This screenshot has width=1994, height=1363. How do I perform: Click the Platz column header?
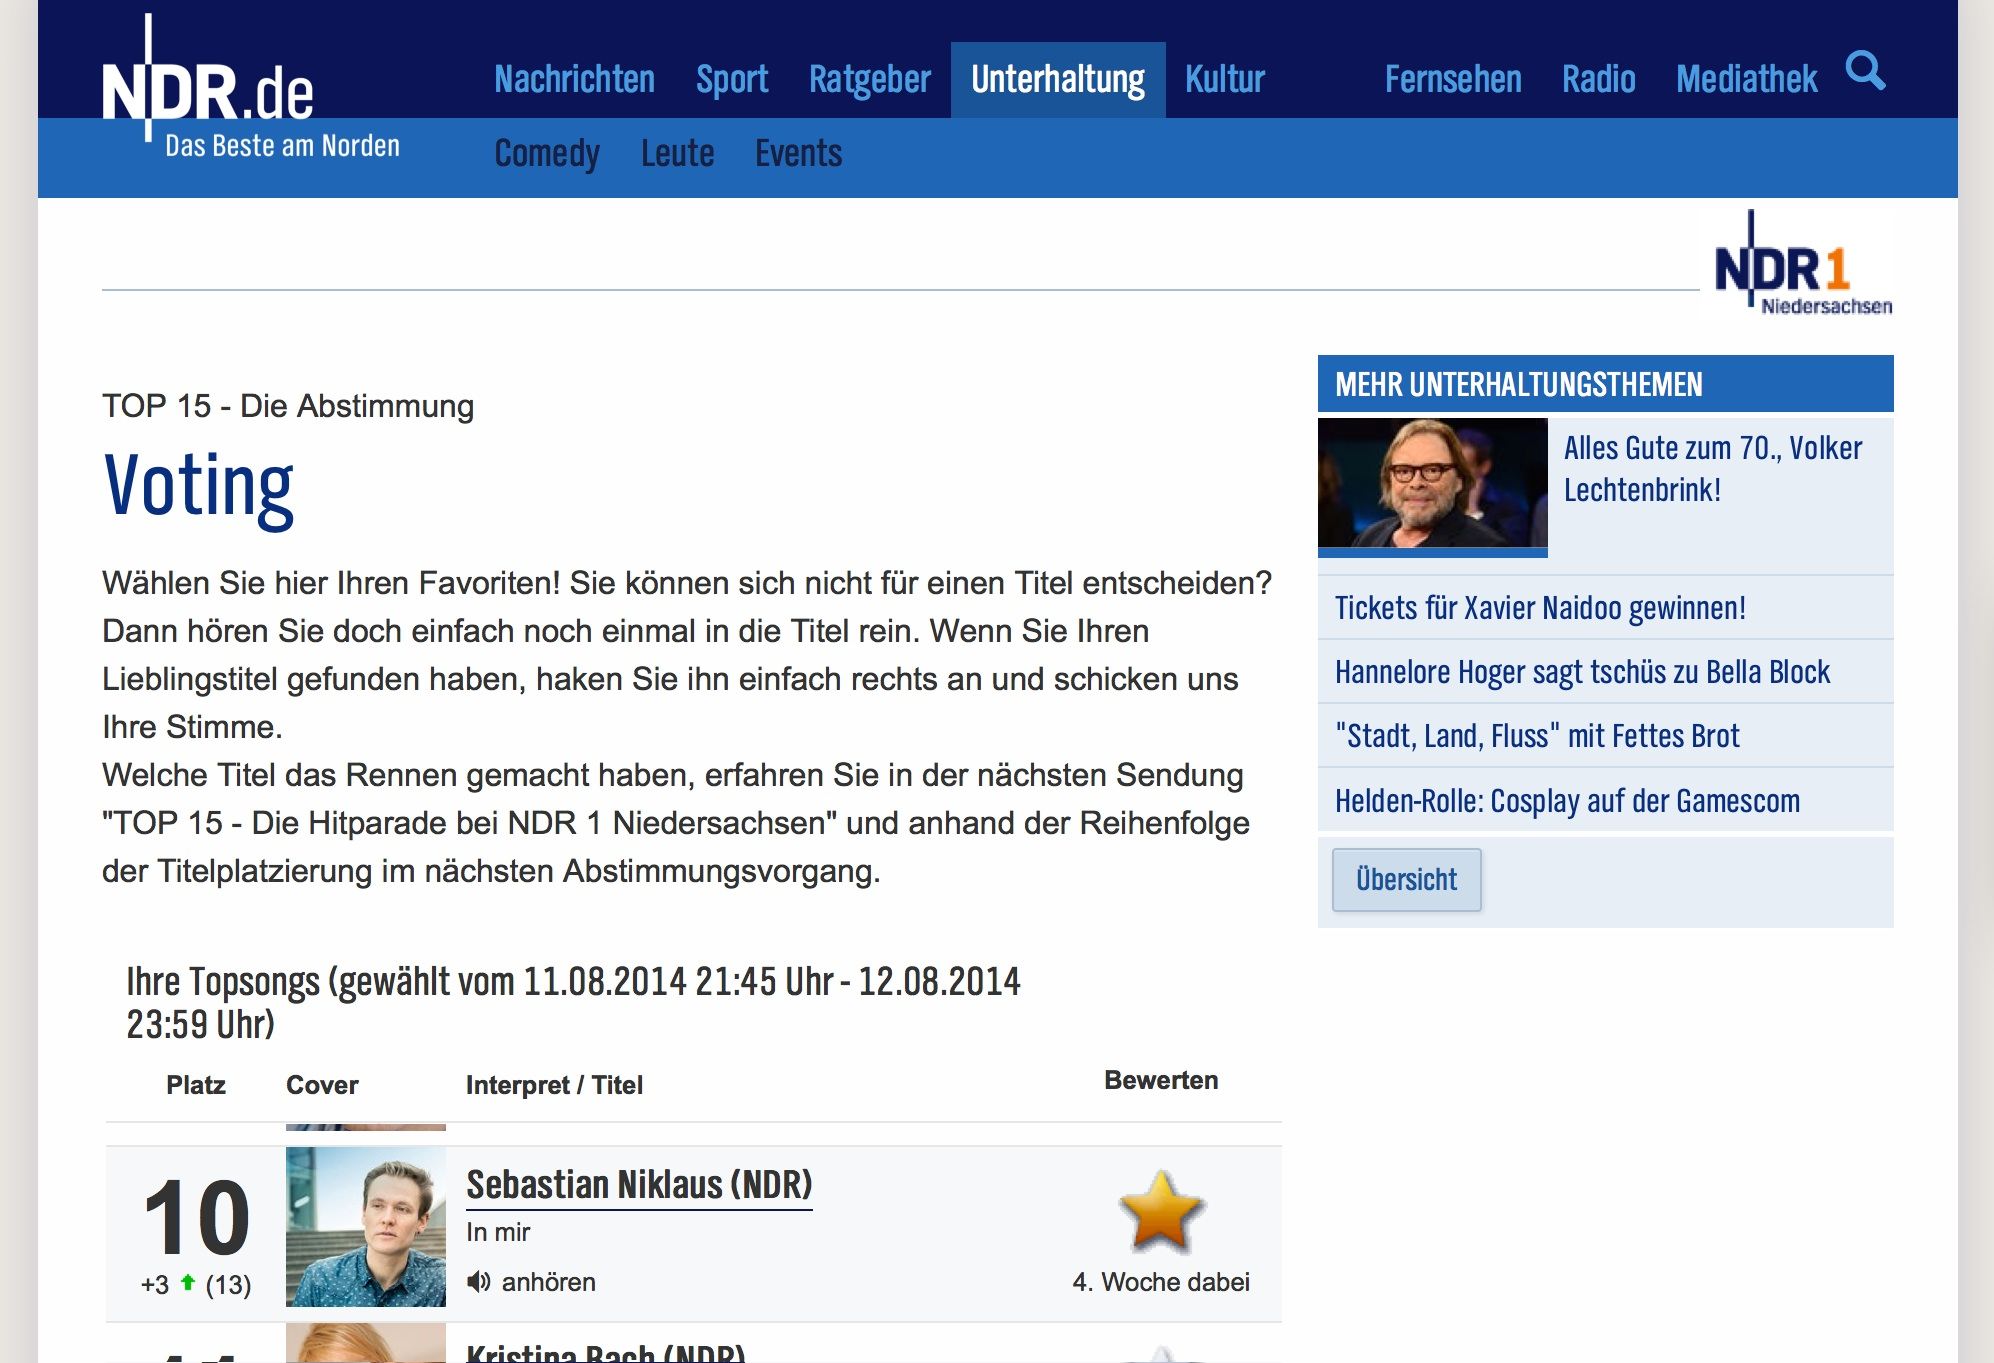196,1085
